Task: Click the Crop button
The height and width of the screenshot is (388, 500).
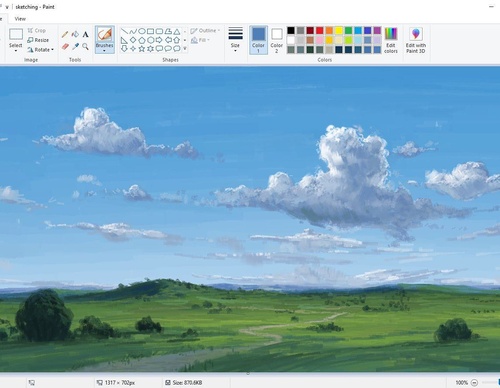Action: point(37,31)
